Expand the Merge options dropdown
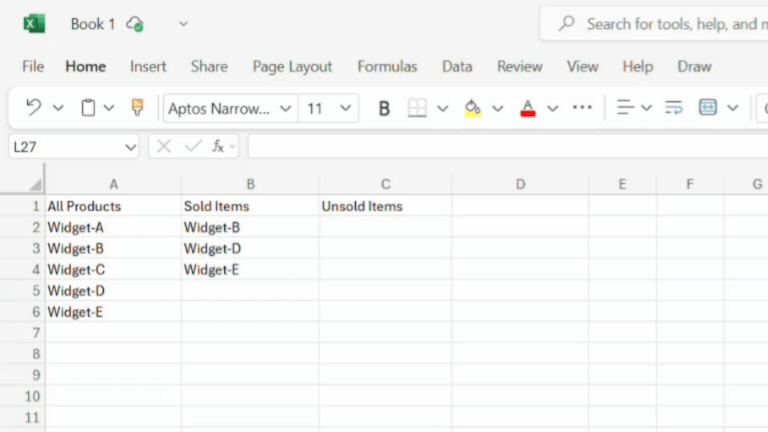 click(732, 108)
